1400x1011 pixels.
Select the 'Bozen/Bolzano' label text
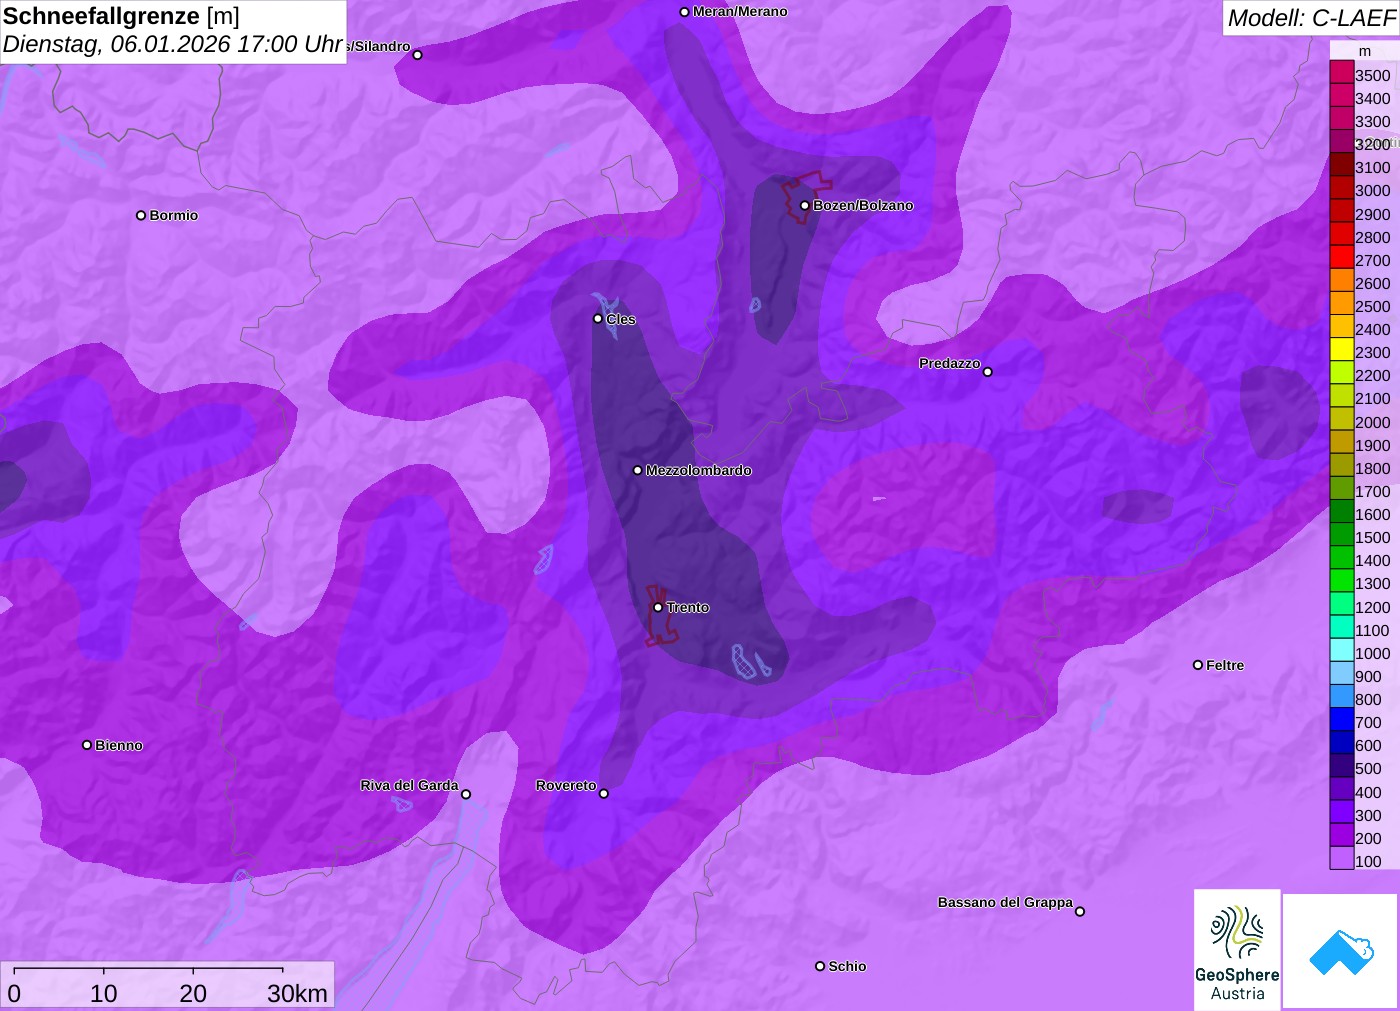(863, 206)
